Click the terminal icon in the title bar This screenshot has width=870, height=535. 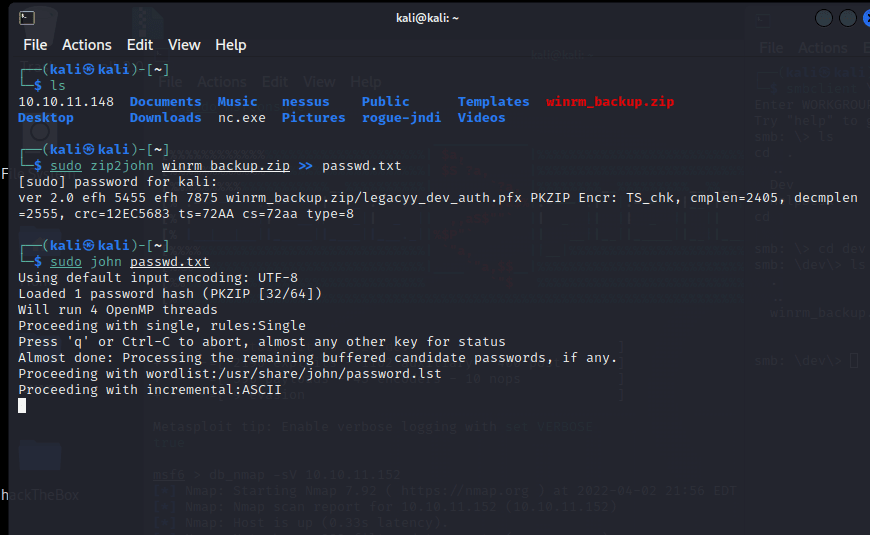pyautogui.click(x=27, y=18)
